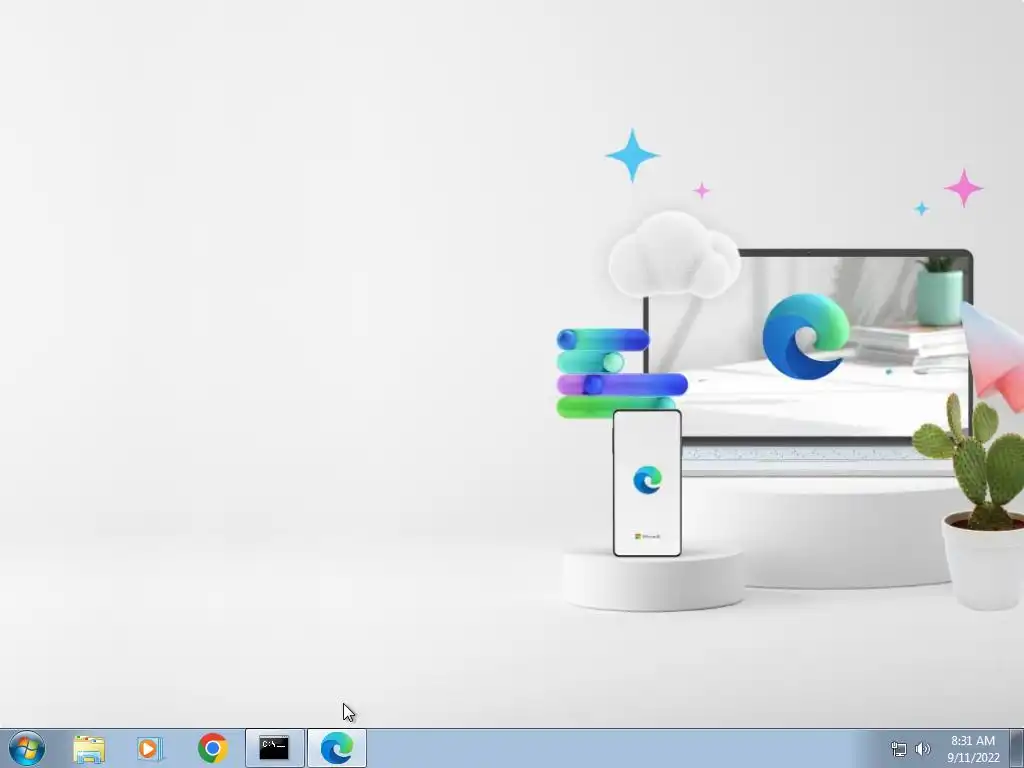Open the volume speaker tray icon
Screen dimensions: 1024x768
(923, 749)
